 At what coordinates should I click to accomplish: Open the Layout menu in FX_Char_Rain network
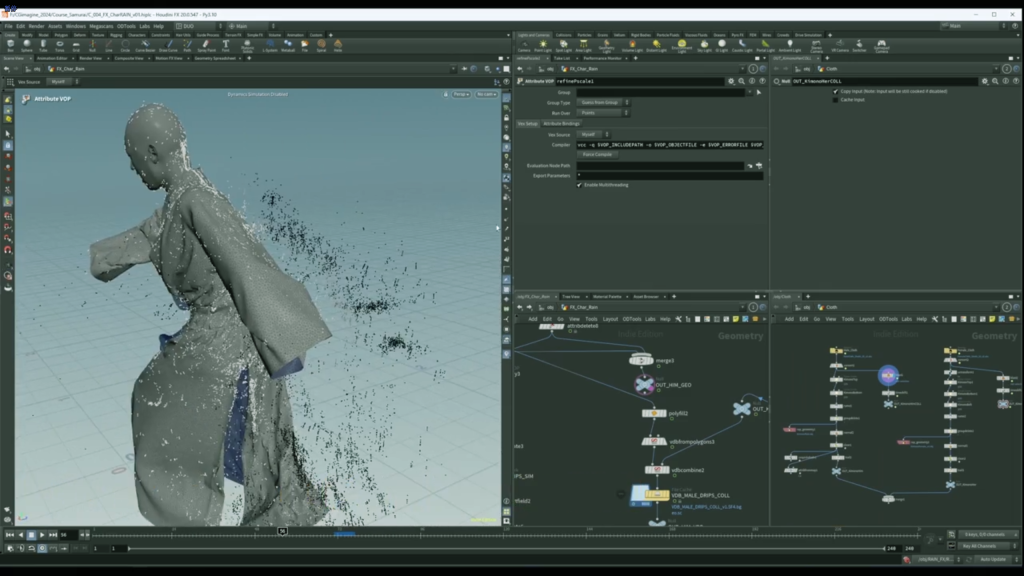pyautogui.click(x=610, y=319)
